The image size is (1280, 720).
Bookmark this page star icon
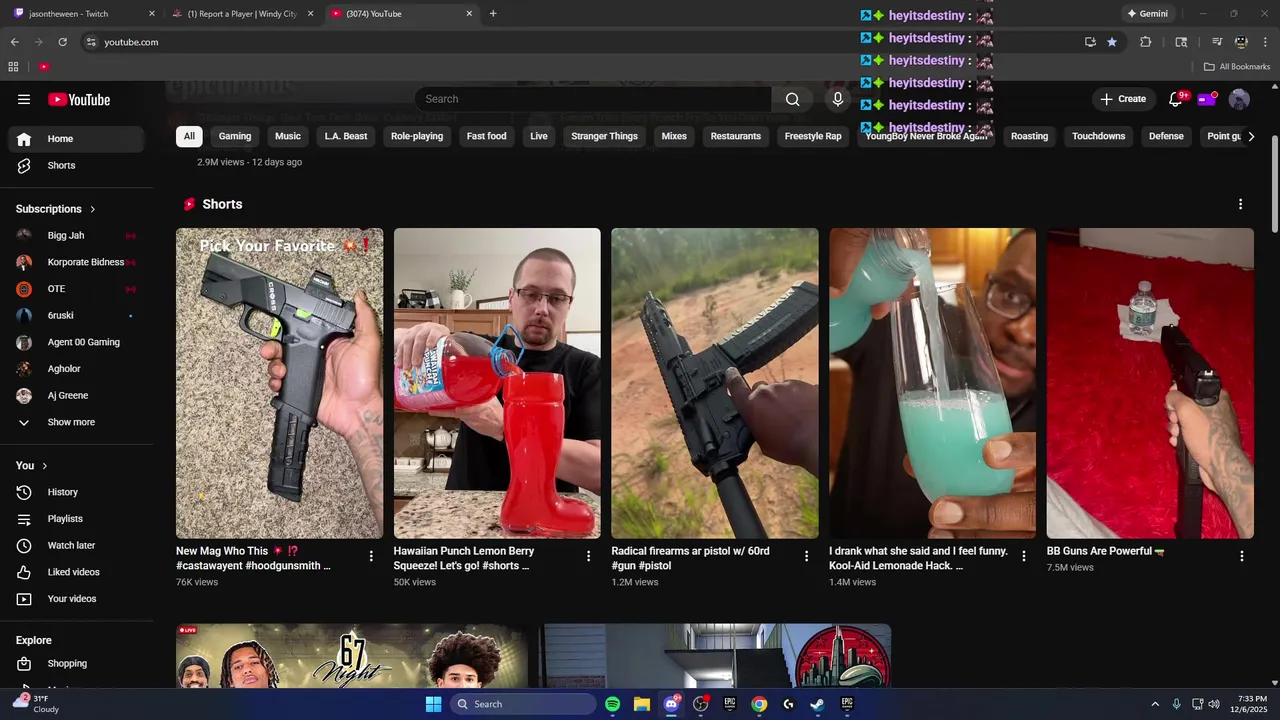click(1111, 42)
